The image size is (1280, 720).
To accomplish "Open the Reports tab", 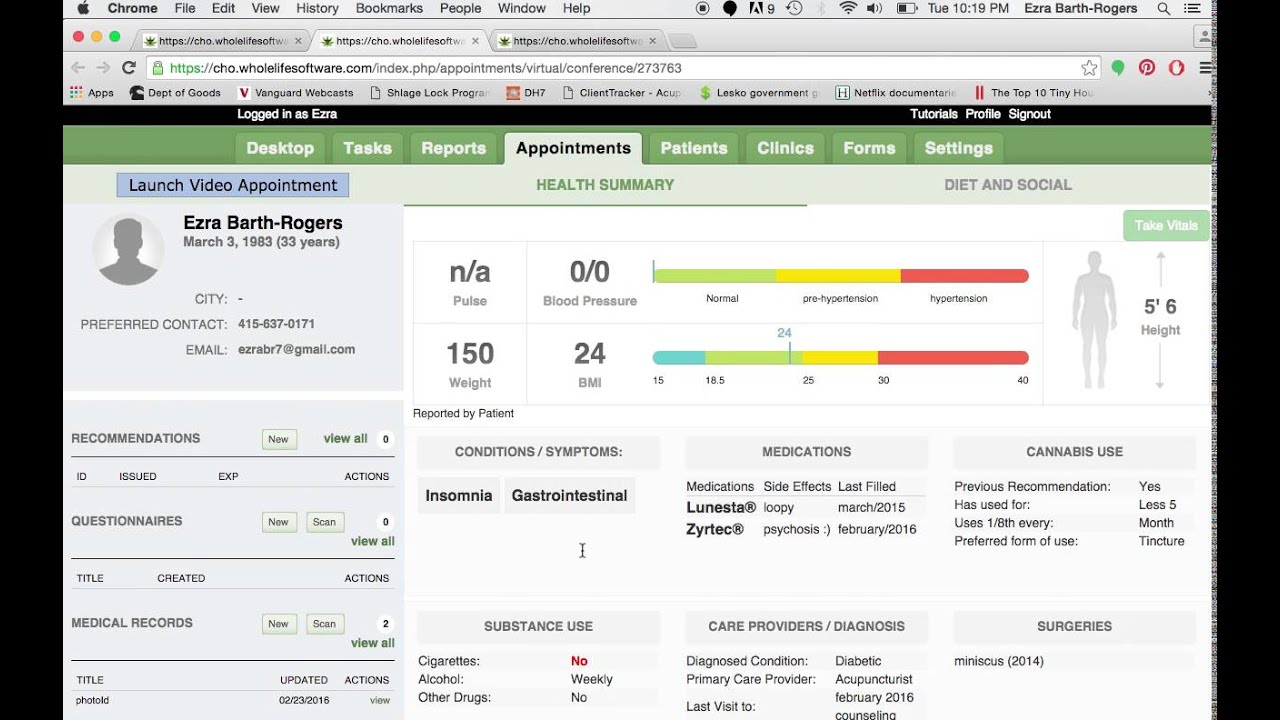I will click(x=453, y=148).
